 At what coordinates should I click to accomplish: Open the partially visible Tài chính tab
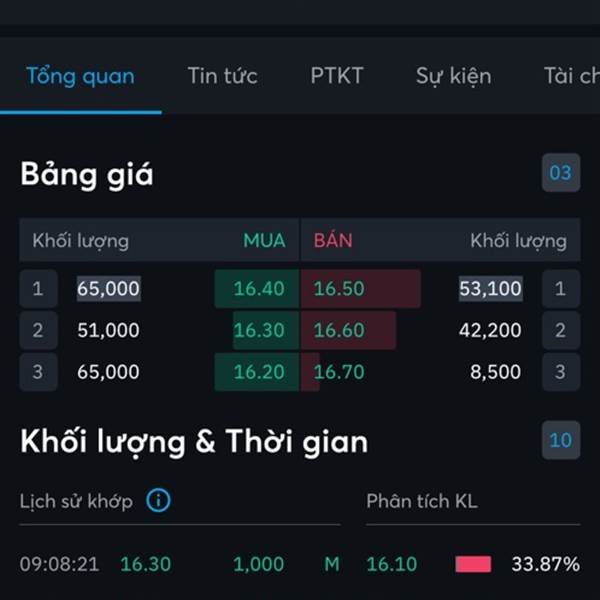pos(572,76)
